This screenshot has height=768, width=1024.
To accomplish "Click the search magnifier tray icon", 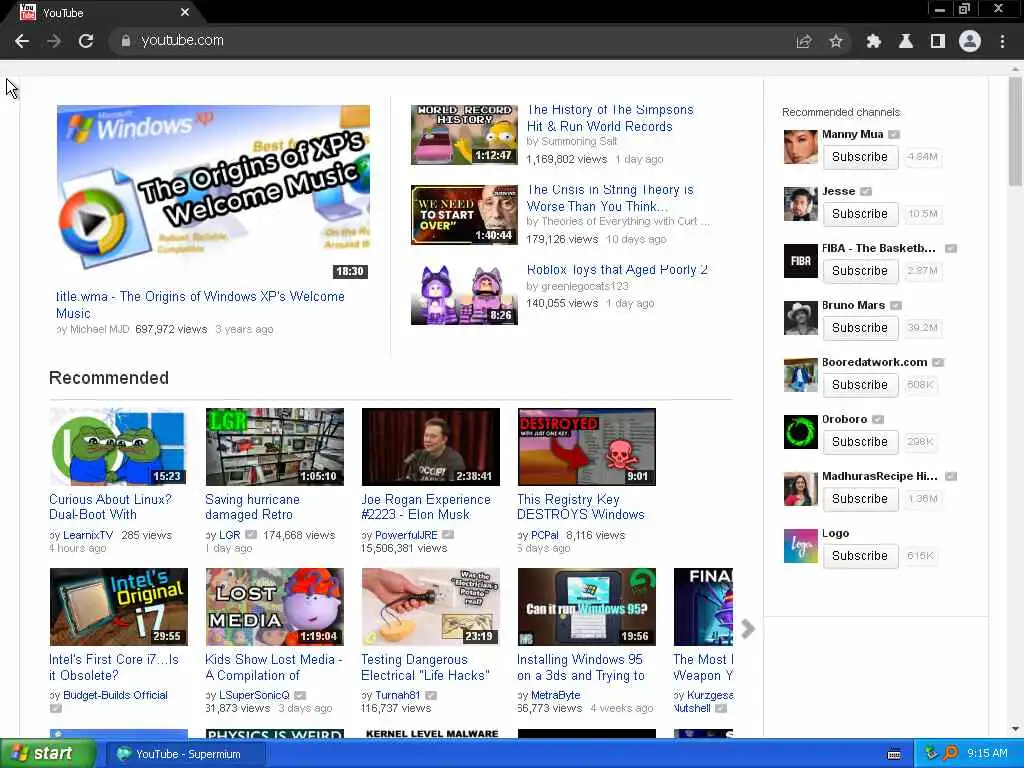I will click(x=950, y=754).
